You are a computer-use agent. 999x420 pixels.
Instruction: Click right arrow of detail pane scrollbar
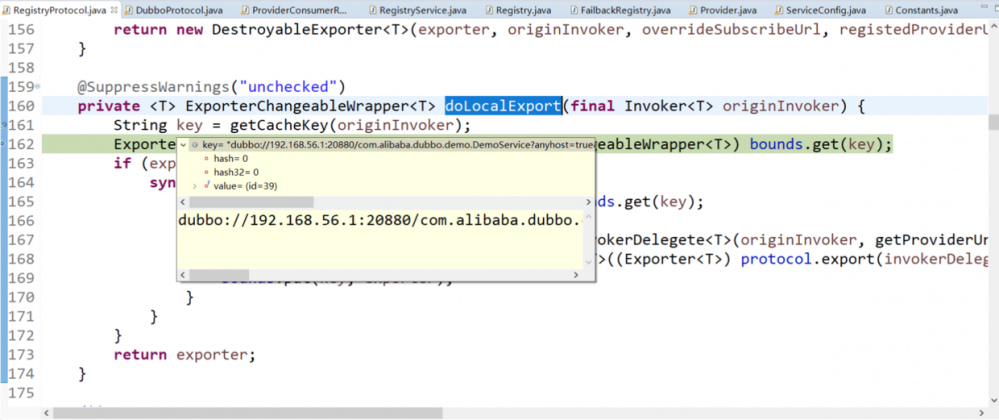point(576,275)
